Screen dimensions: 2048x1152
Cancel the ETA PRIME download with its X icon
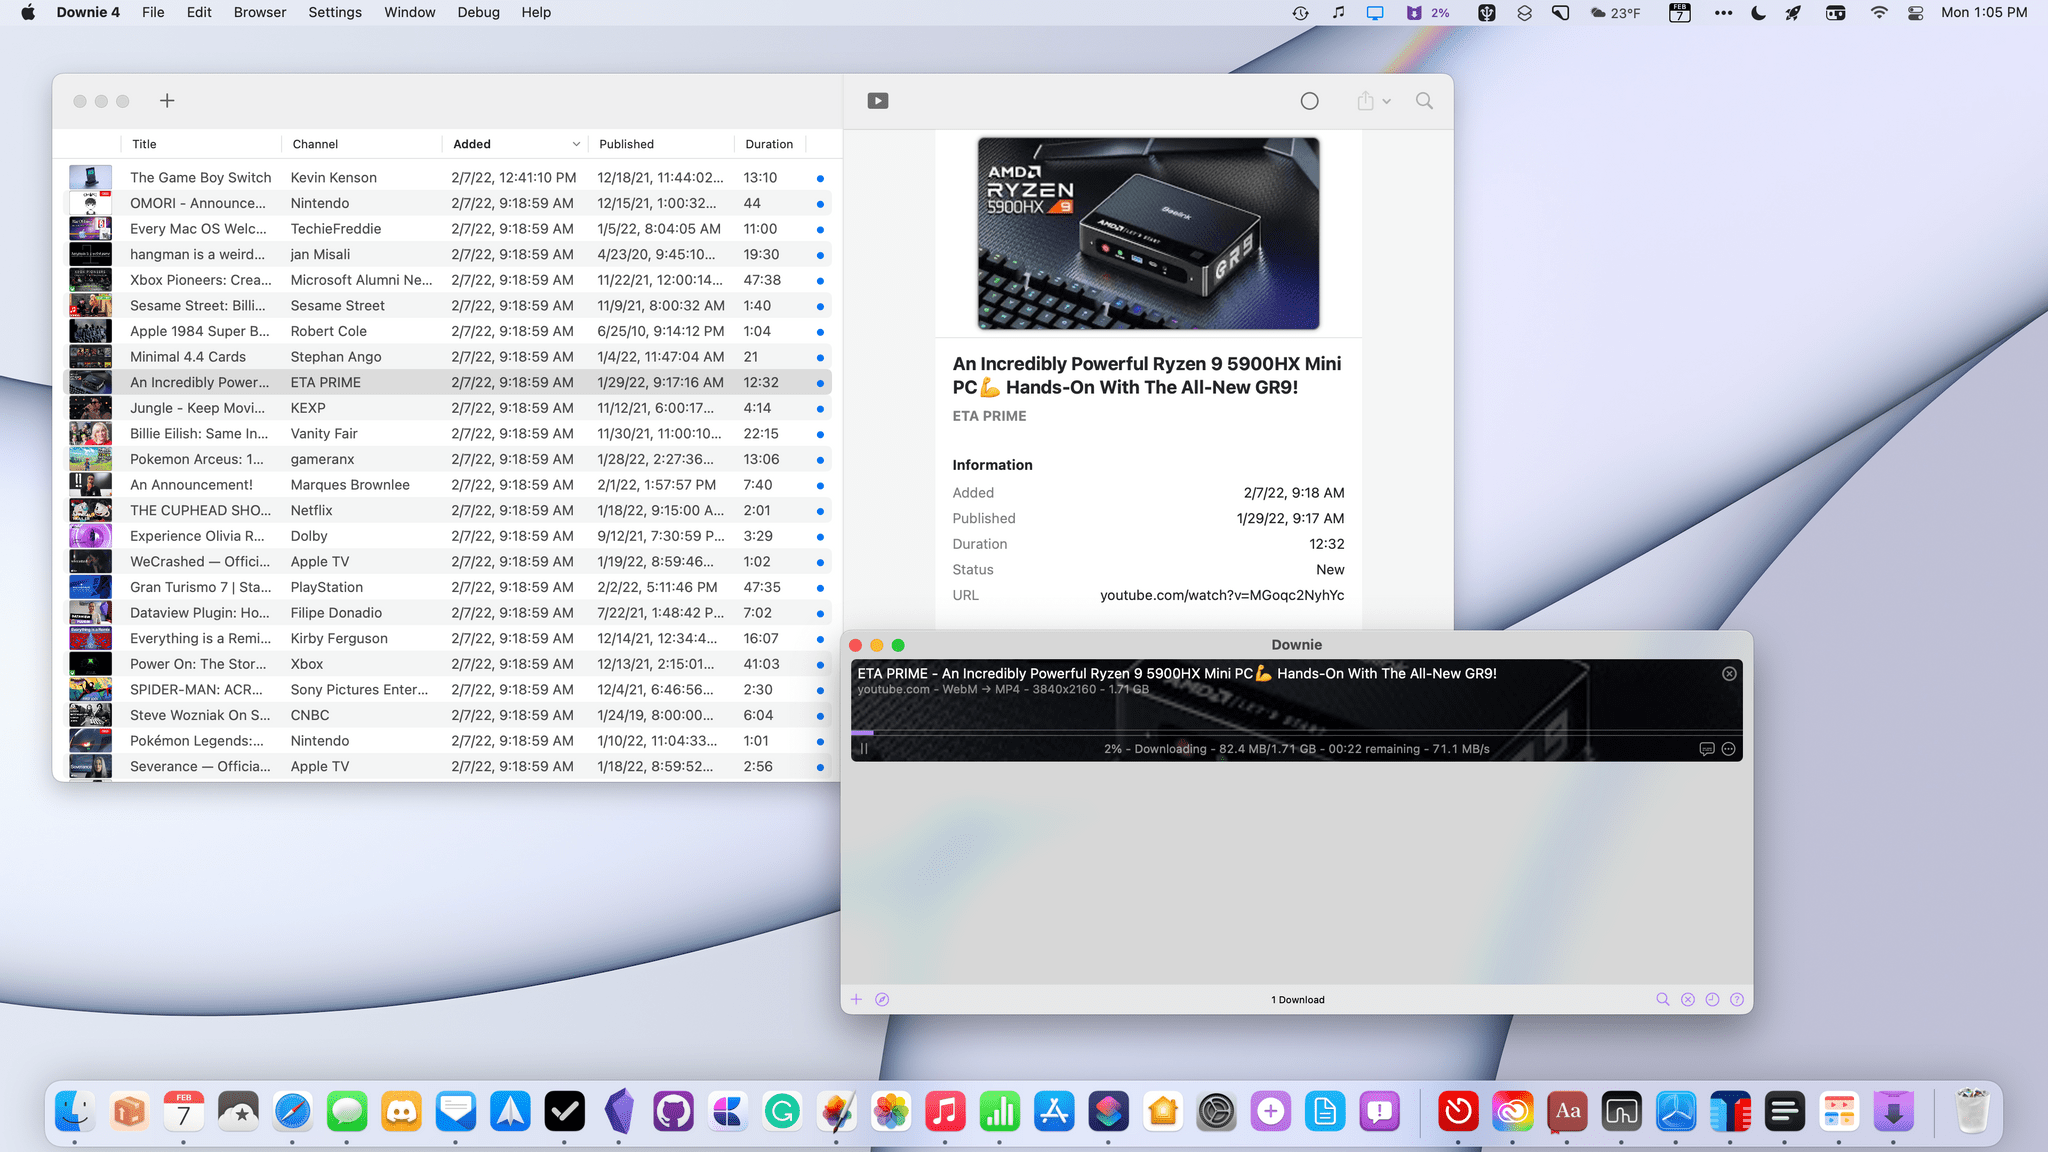(1729, 674)
